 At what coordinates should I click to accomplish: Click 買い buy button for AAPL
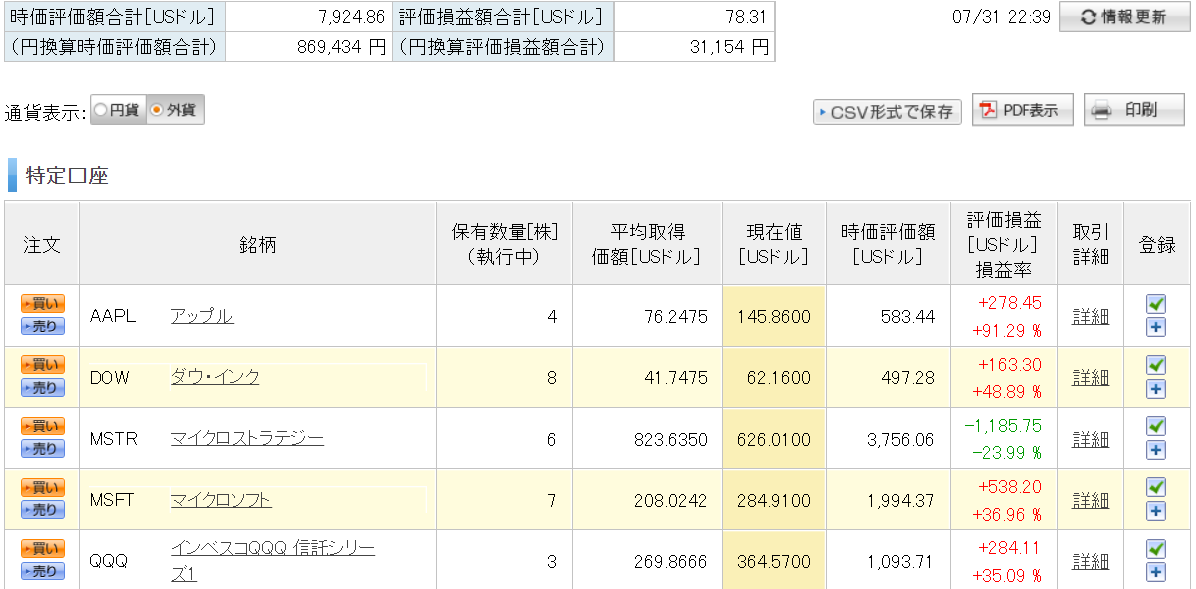pos(43,304)
